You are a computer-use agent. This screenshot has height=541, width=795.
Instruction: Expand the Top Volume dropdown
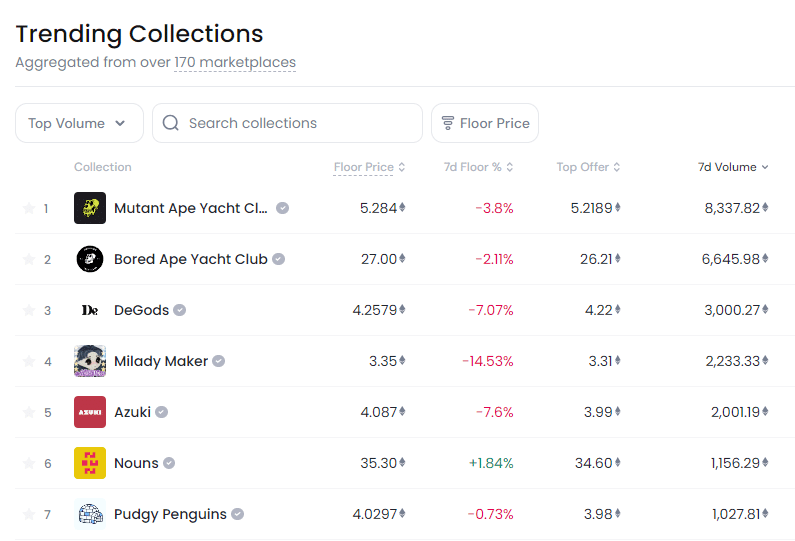[x=79, y=123]
